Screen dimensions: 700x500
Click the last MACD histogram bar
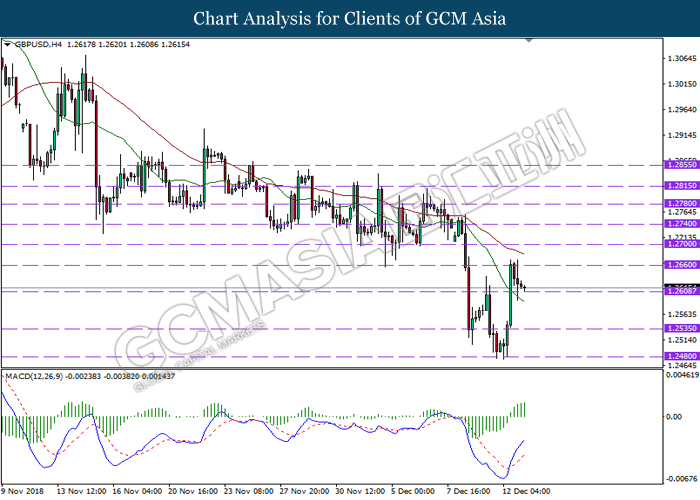(x=525, y=409)
